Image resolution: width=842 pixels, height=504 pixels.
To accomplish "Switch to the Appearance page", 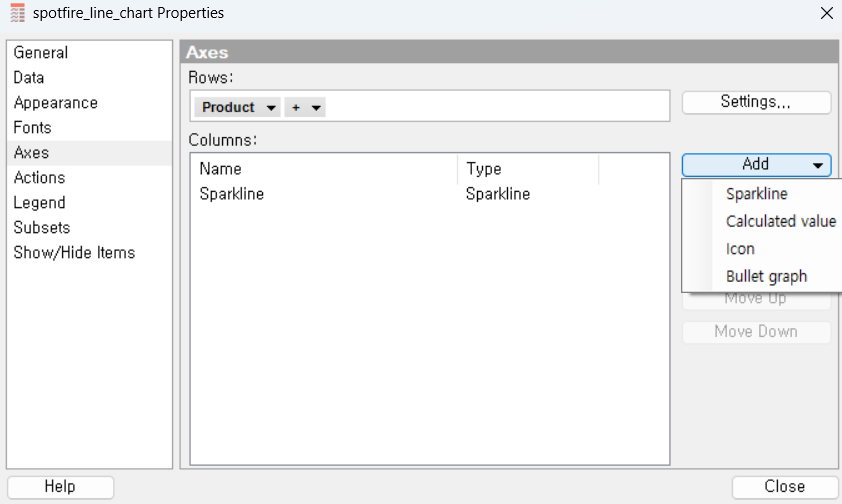I will 89,103.
